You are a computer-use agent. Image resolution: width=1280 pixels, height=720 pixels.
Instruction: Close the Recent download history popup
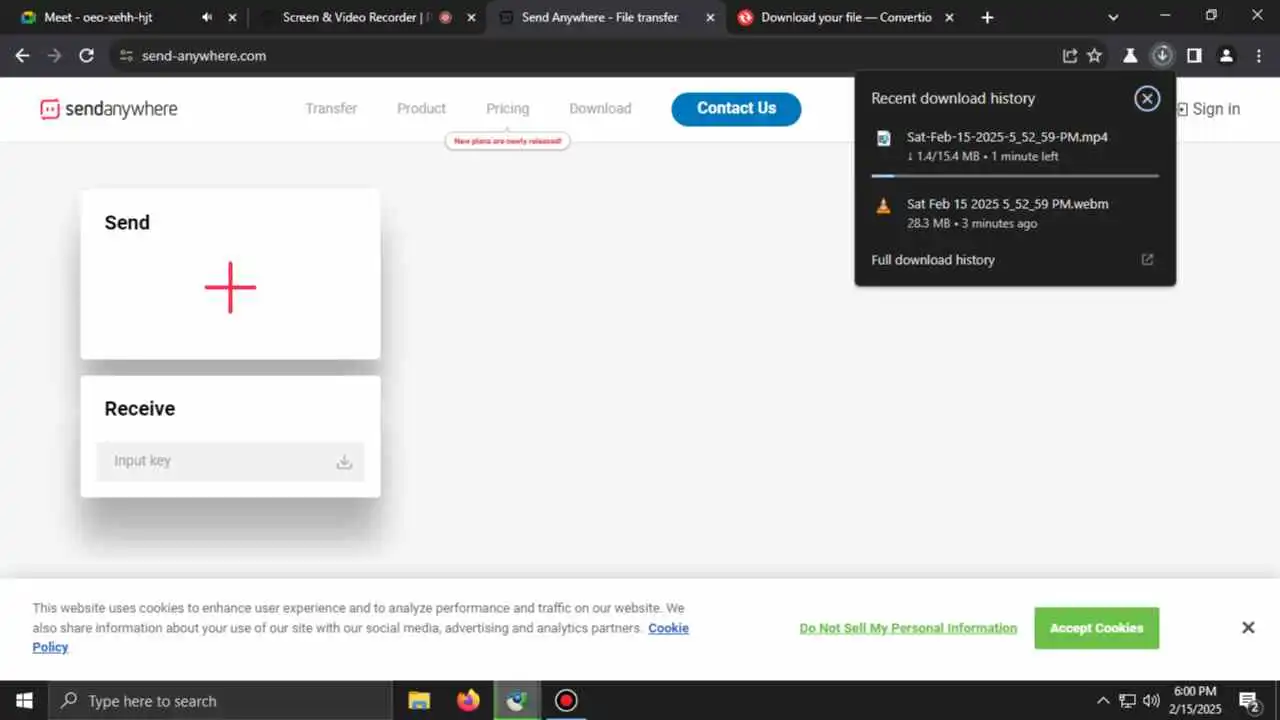(1147, 98)
